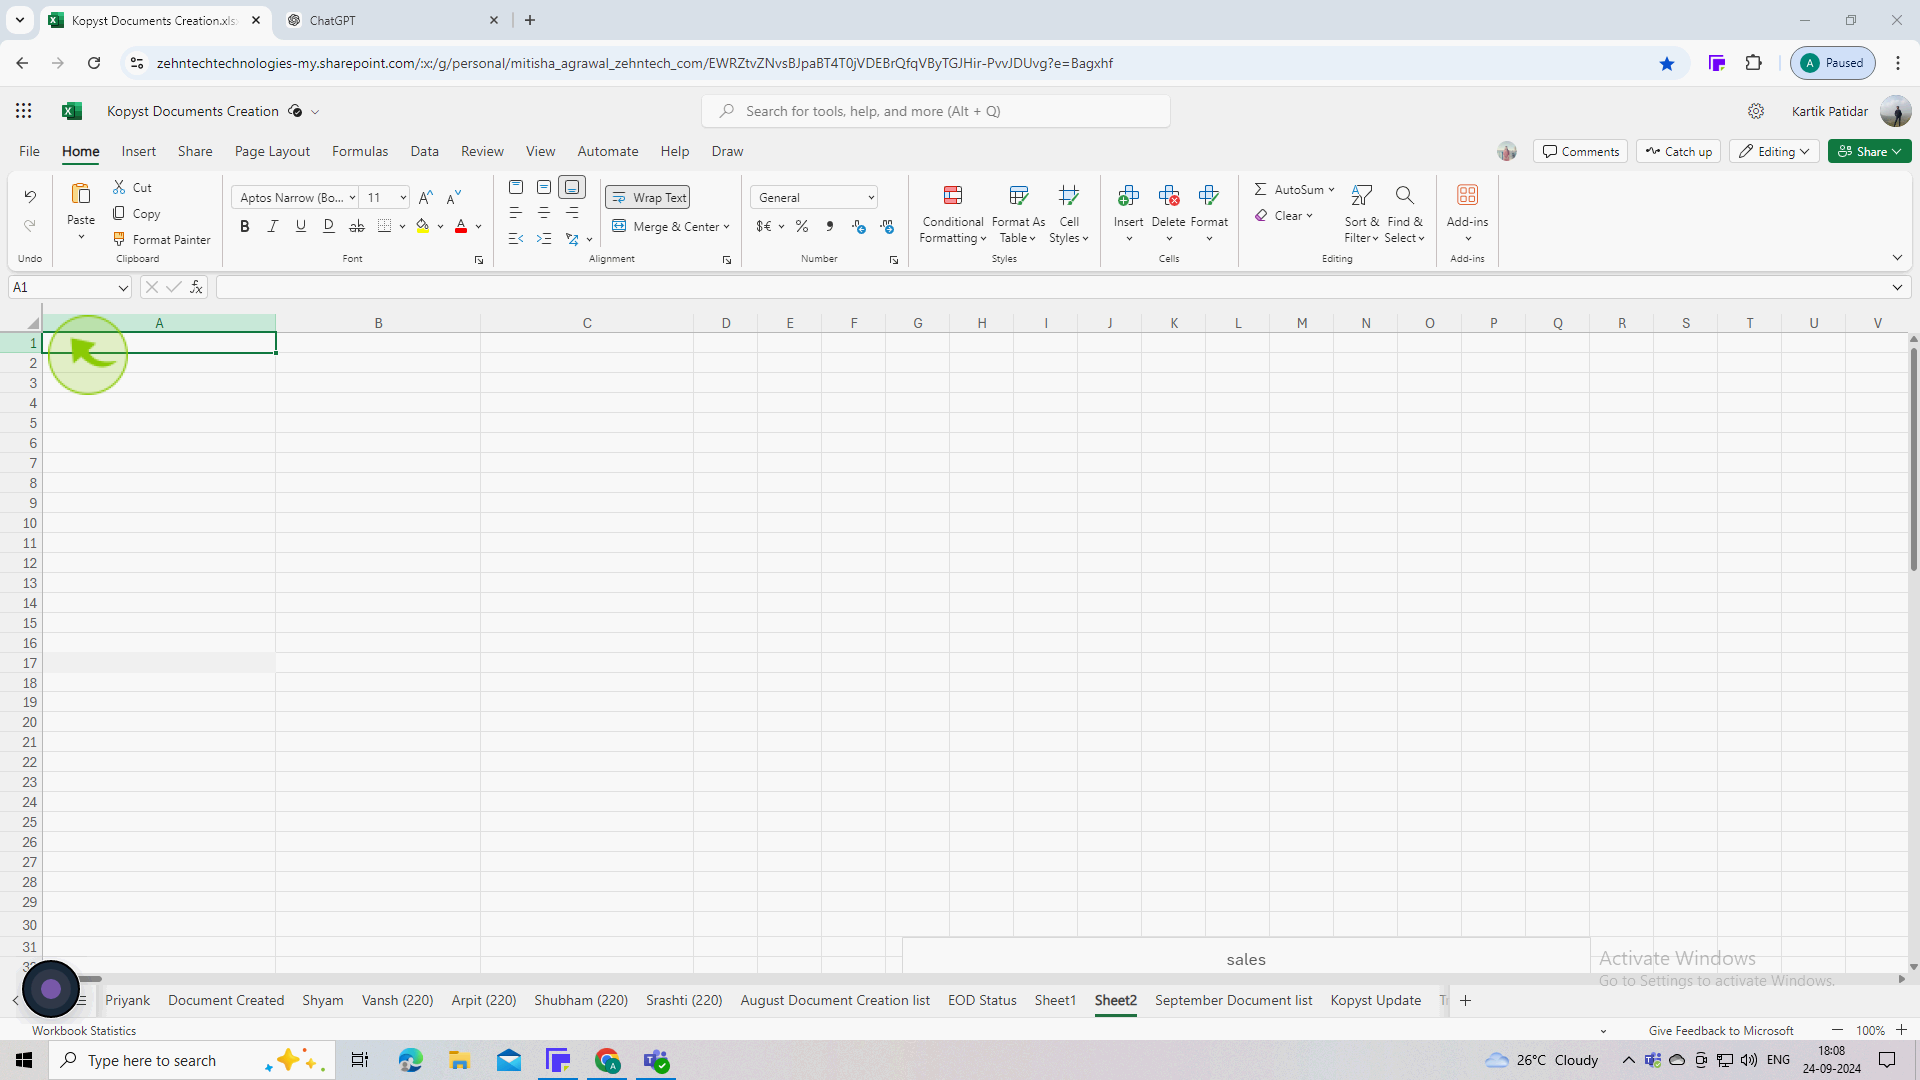The height and width of the screenshot is (1080, 1920).
Task: Open the Clear dropdown
Action: point(1309,215)
